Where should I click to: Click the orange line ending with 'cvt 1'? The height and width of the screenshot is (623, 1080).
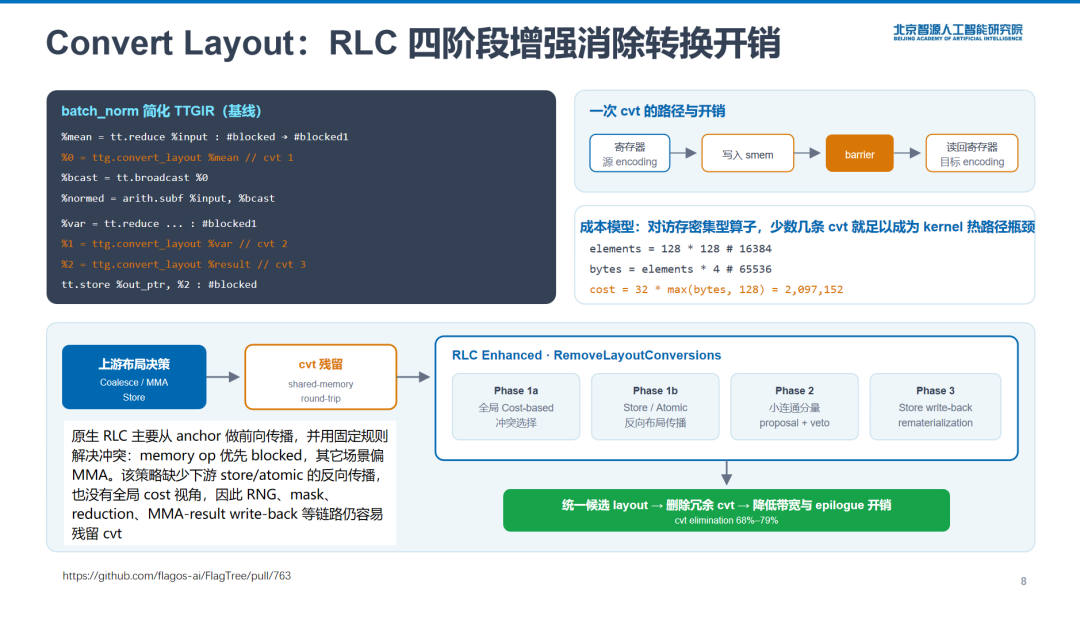tap(177, 158)
